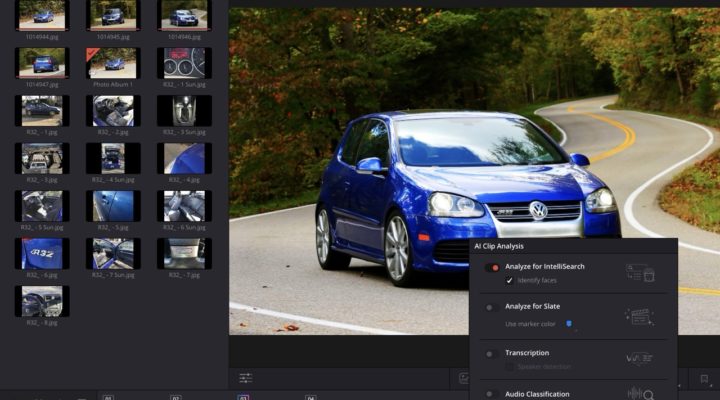This screenshot has width=720, height=400.
Task: Click the Use marker color label
Action: [x=530, y=324]
